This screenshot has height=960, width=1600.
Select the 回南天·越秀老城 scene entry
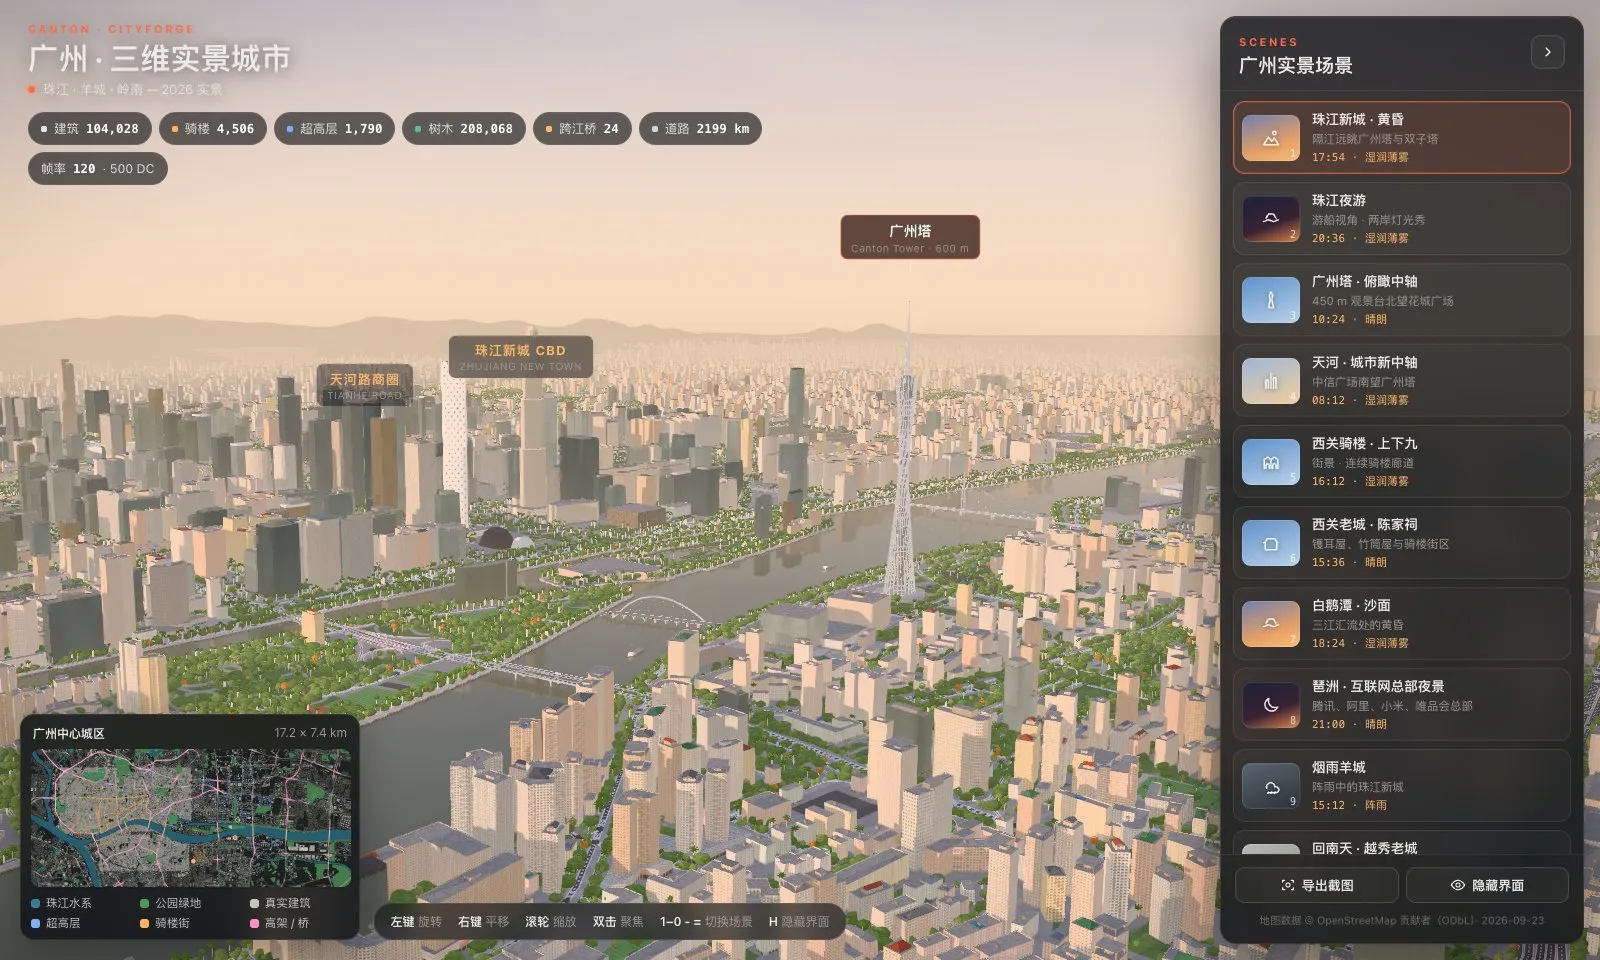click(x=1401, y=843)
